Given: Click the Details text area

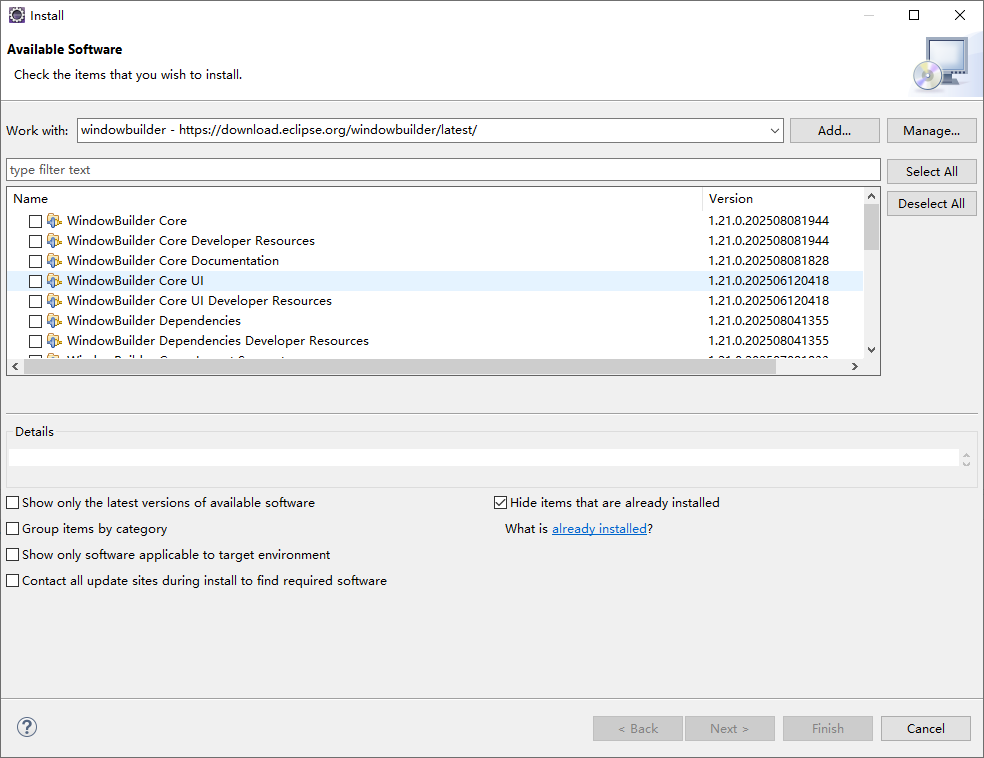Looking at the screenshot, I should tap(484, 457).
